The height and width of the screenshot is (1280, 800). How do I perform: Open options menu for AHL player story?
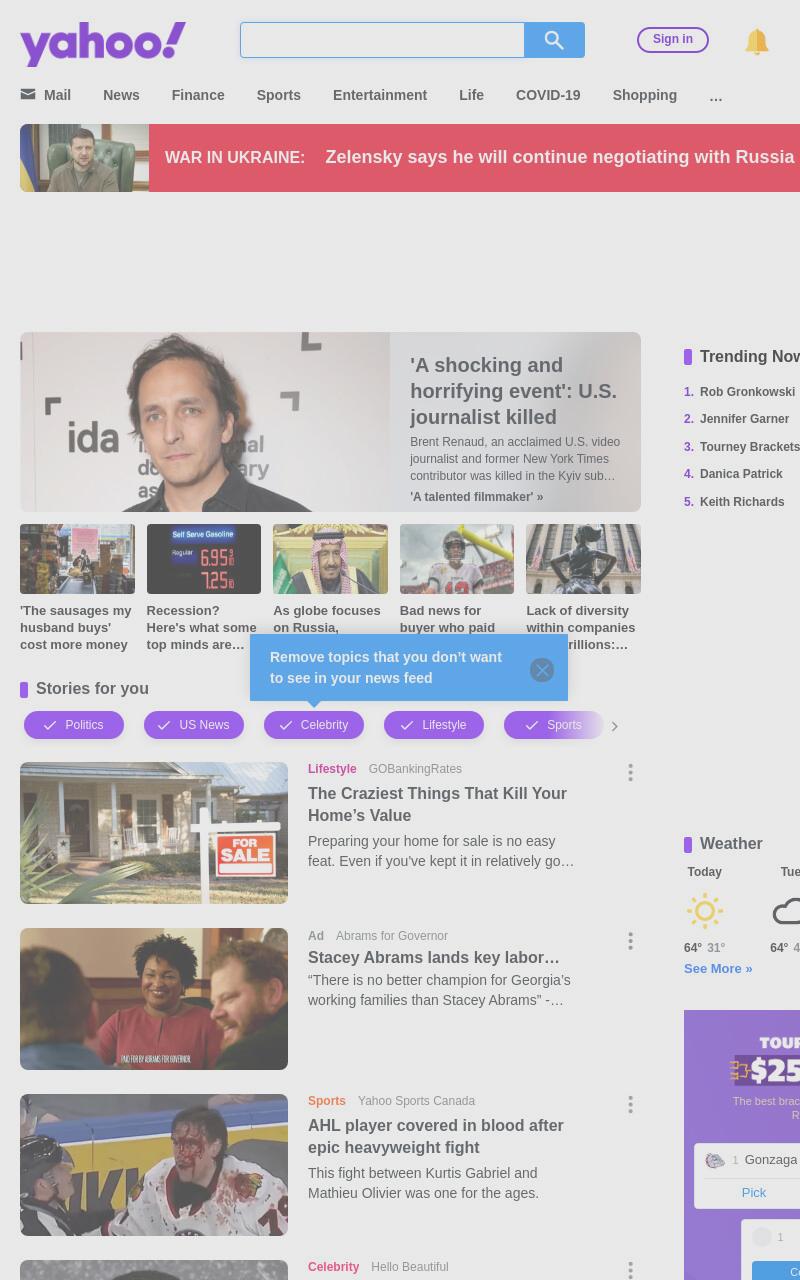pos(630,1105)
